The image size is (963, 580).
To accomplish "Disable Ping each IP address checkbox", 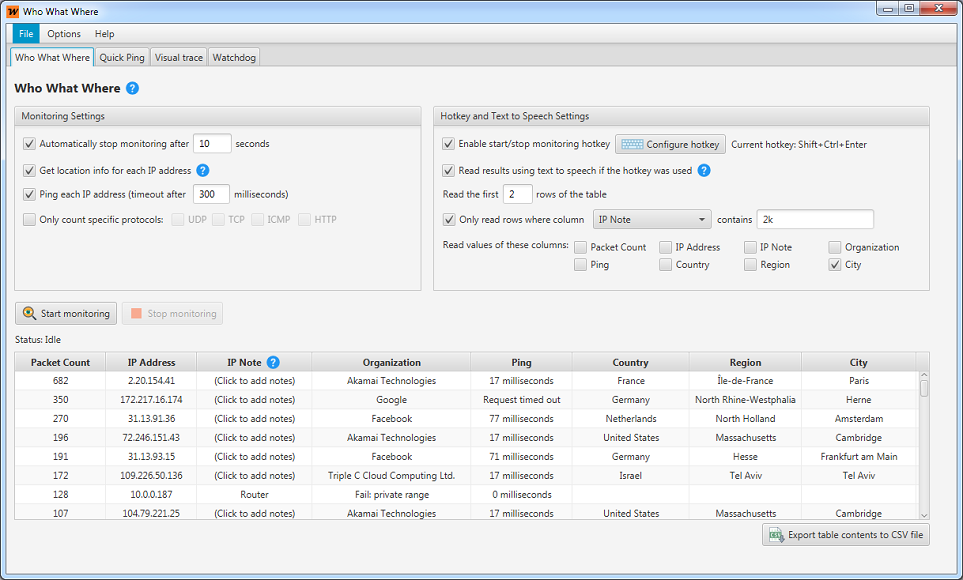I will point(29,194).
